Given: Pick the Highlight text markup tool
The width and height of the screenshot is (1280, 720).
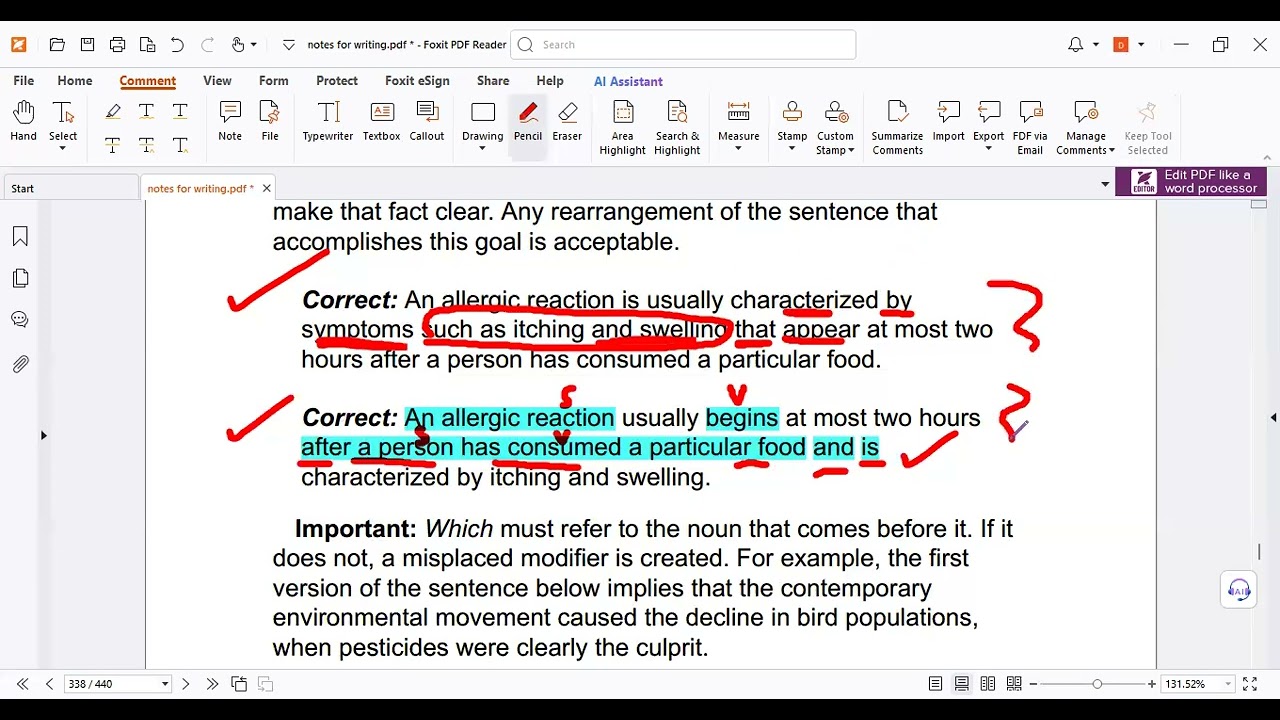Looking at the screenshot, I should [113, 111].
